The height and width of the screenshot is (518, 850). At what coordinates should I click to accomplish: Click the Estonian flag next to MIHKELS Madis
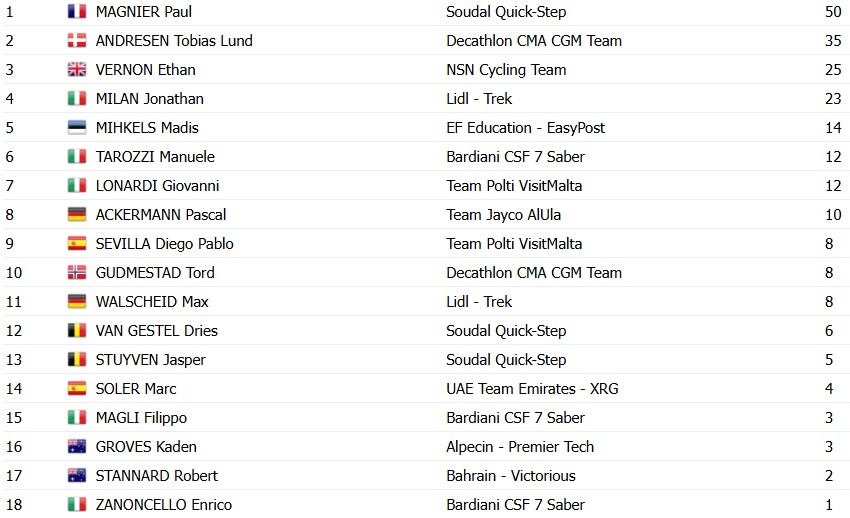pyautogui.click(x=76, y=127)
